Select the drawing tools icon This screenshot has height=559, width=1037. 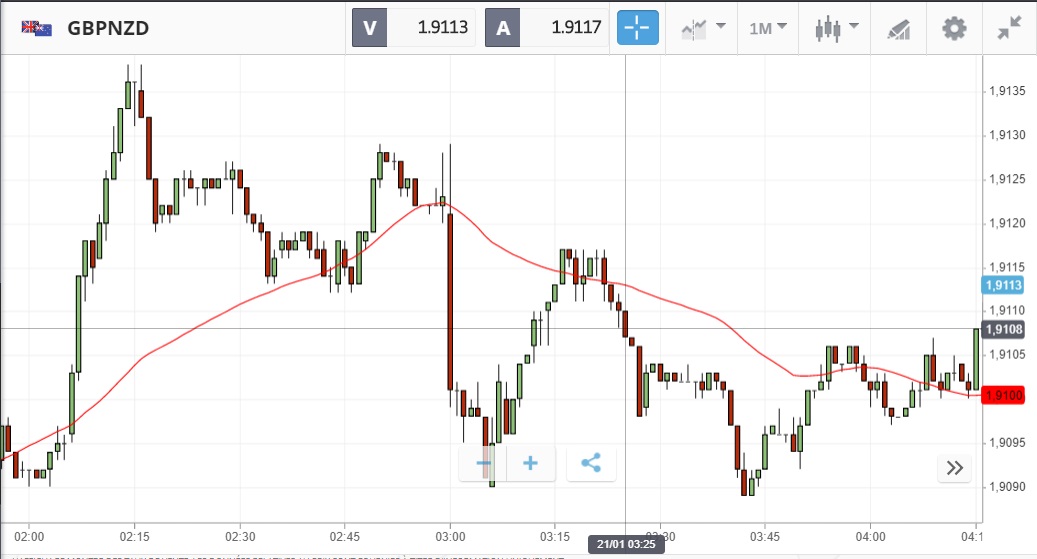(897, 28)
